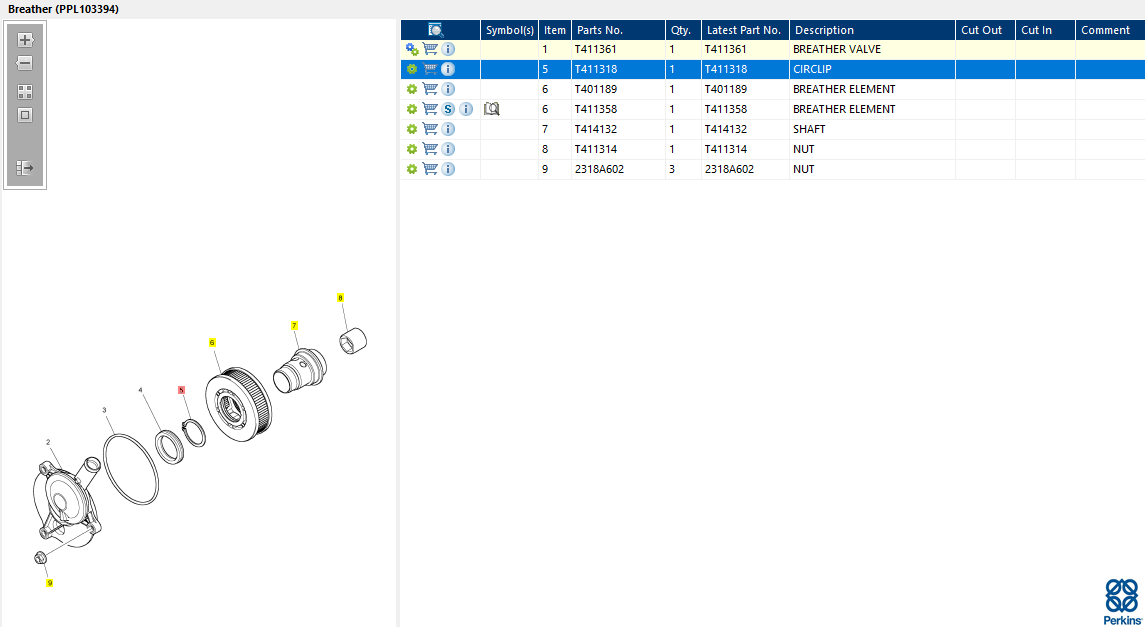Viewport: 1145px width, 627px height.
Task: Add BREATHER VALVE T411361 to cart
Action: point(431,50)
